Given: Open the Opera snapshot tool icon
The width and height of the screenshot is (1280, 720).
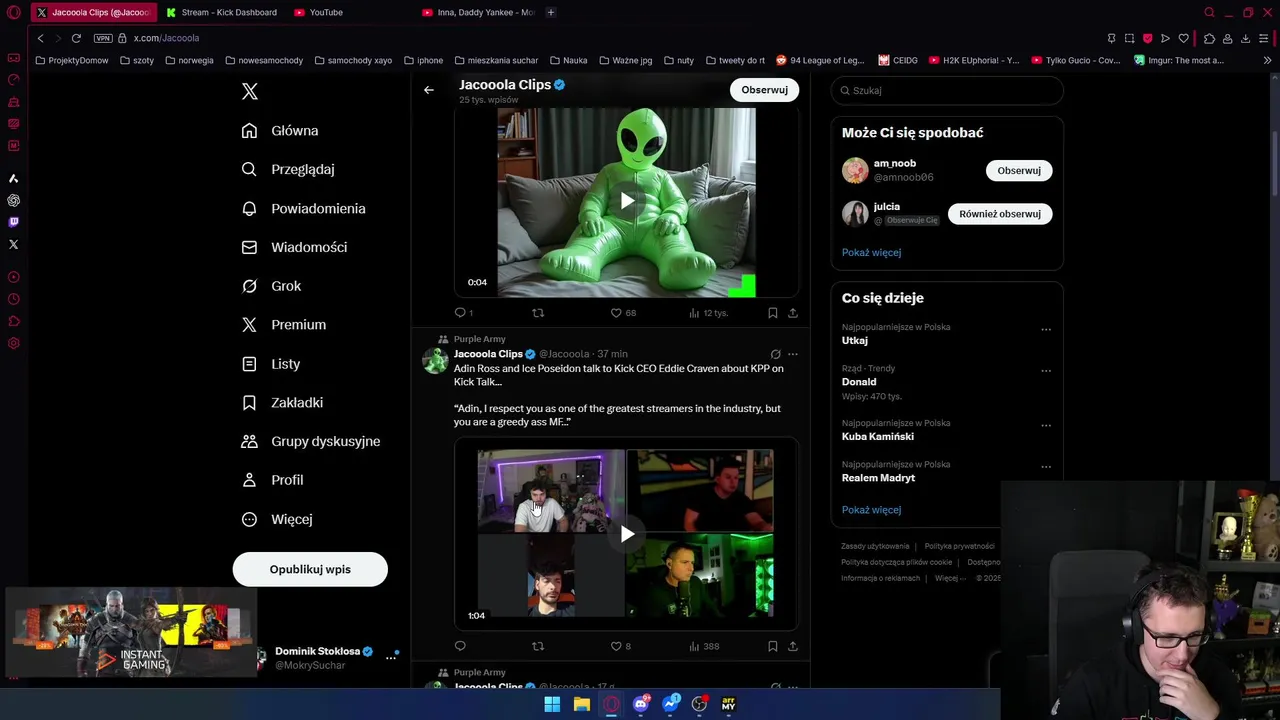Looking at the screenshot, I should [x=1129, y=38].
